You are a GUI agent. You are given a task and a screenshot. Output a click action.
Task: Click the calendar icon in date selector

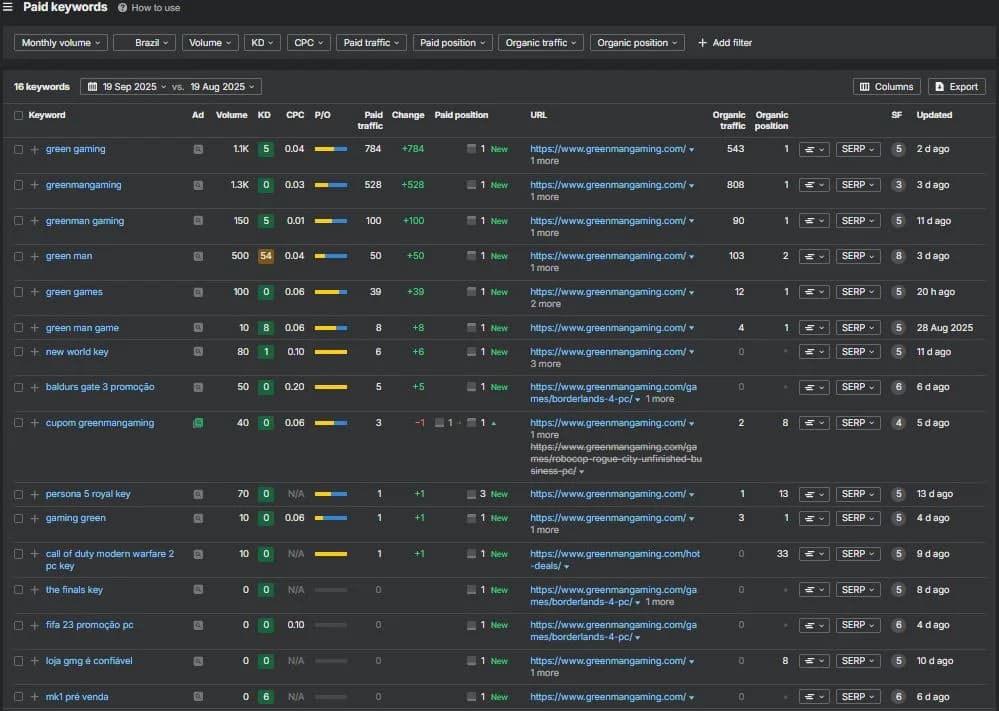tap(92, 87)
